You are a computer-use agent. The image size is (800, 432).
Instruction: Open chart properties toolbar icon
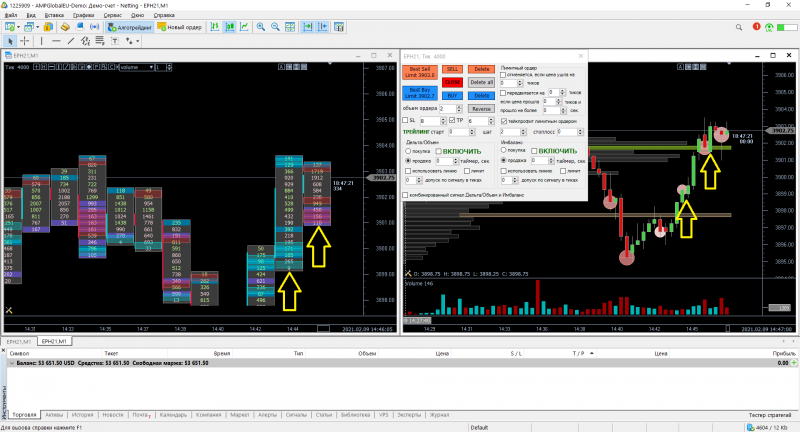click(x=339, y=27)
